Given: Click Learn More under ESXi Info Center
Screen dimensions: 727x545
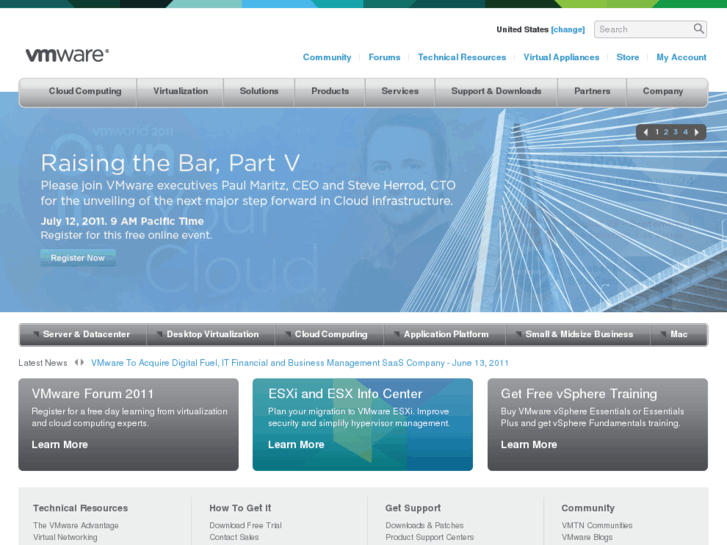Looking at the screenshot, I should [296, 444].
